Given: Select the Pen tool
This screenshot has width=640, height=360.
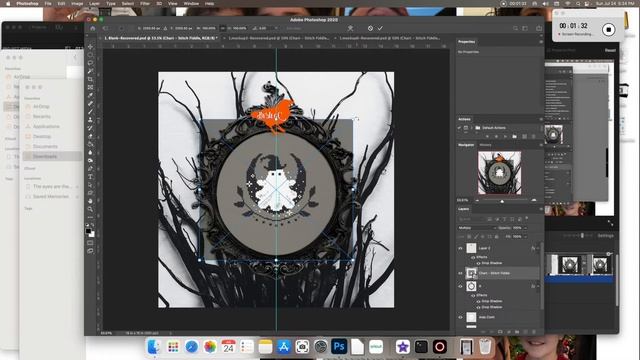Looking at the screenshot, I should pyautogui.click(x=90, y=169).
